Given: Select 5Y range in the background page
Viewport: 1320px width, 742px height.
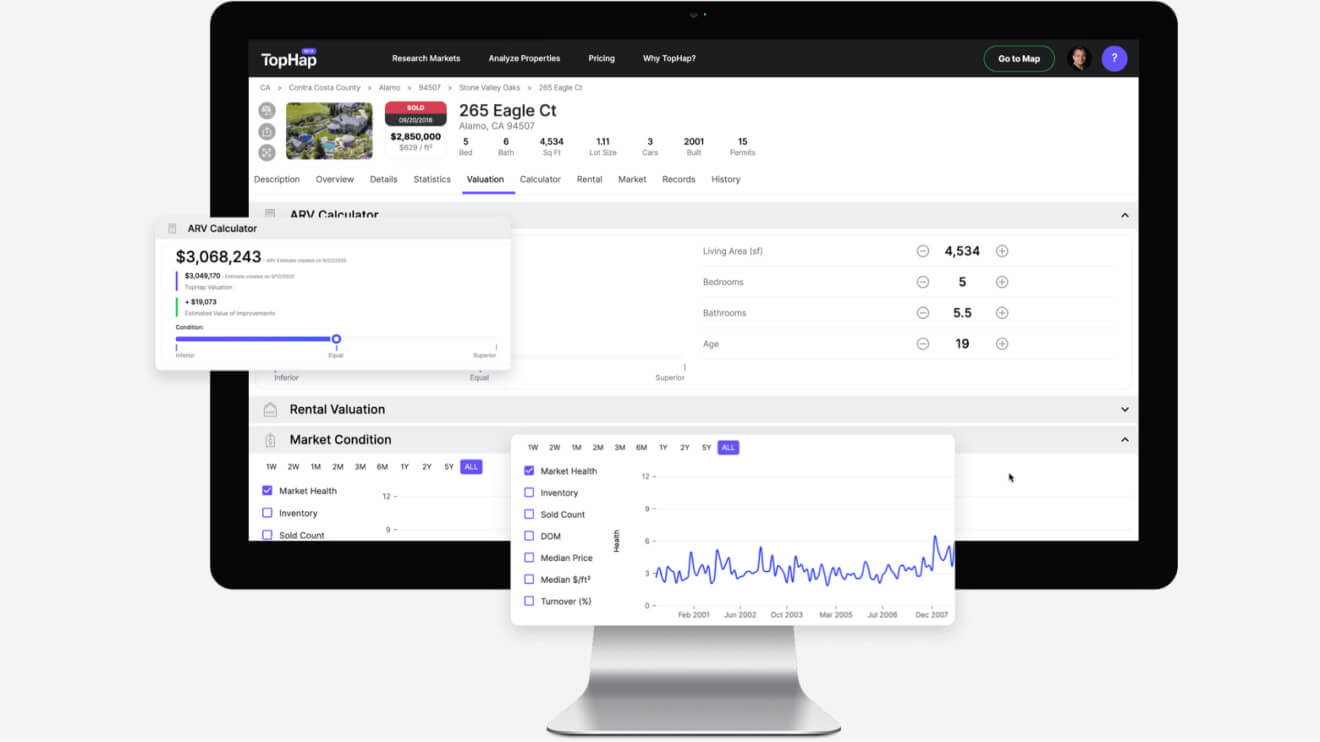Looking at the screenshot, I should pyautogui.click(x=449, y=467).
